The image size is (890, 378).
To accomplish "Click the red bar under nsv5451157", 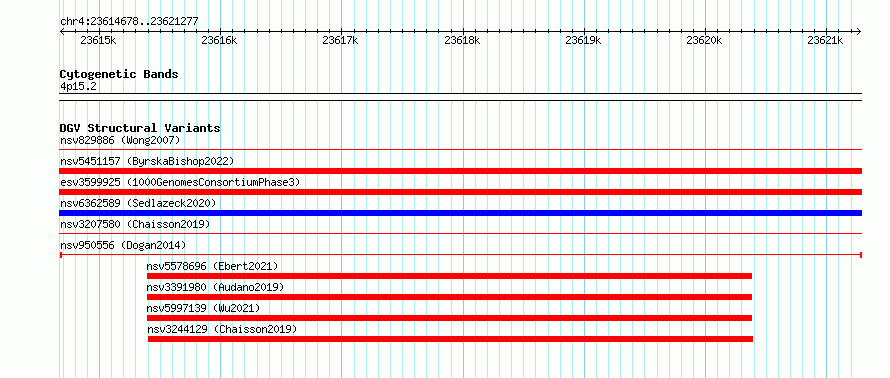I will pyautogui.click(x=460, y=171).
